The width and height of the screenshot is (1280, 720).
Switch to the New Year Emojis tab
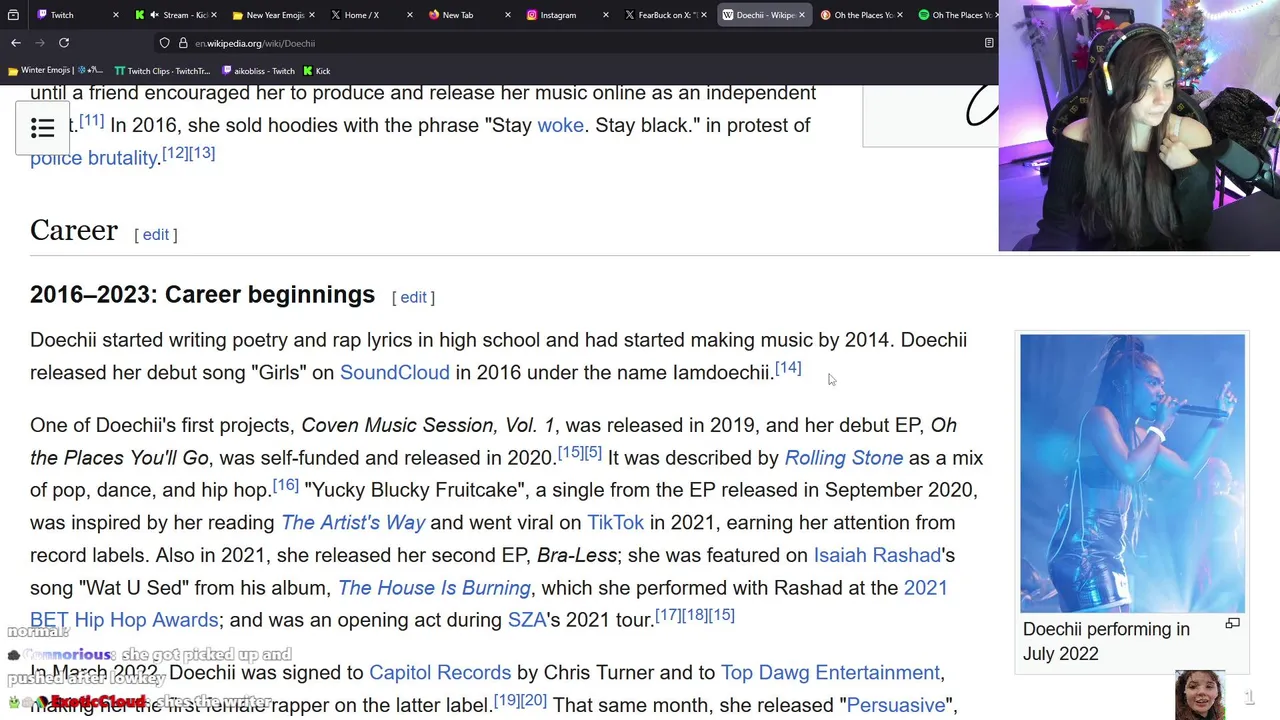[x=275, y=15]
